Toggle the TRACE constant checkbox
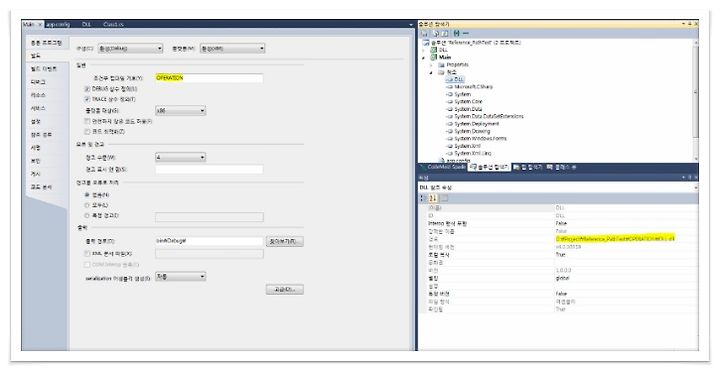This screenshot has width=720, height=371. pos(87,99)
